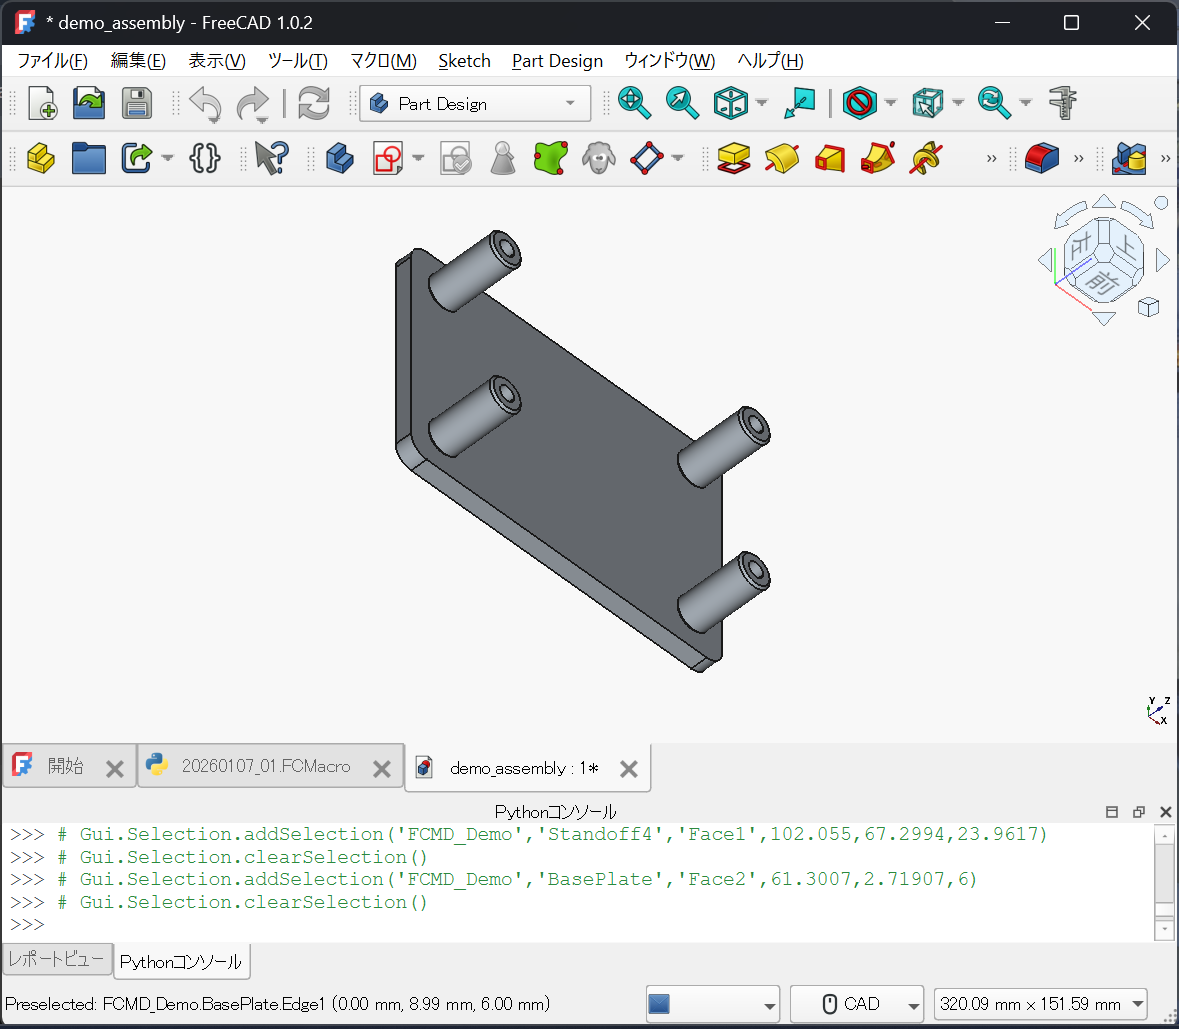Create a new sketch
Screen dimensions: 1179x1029
386,158
